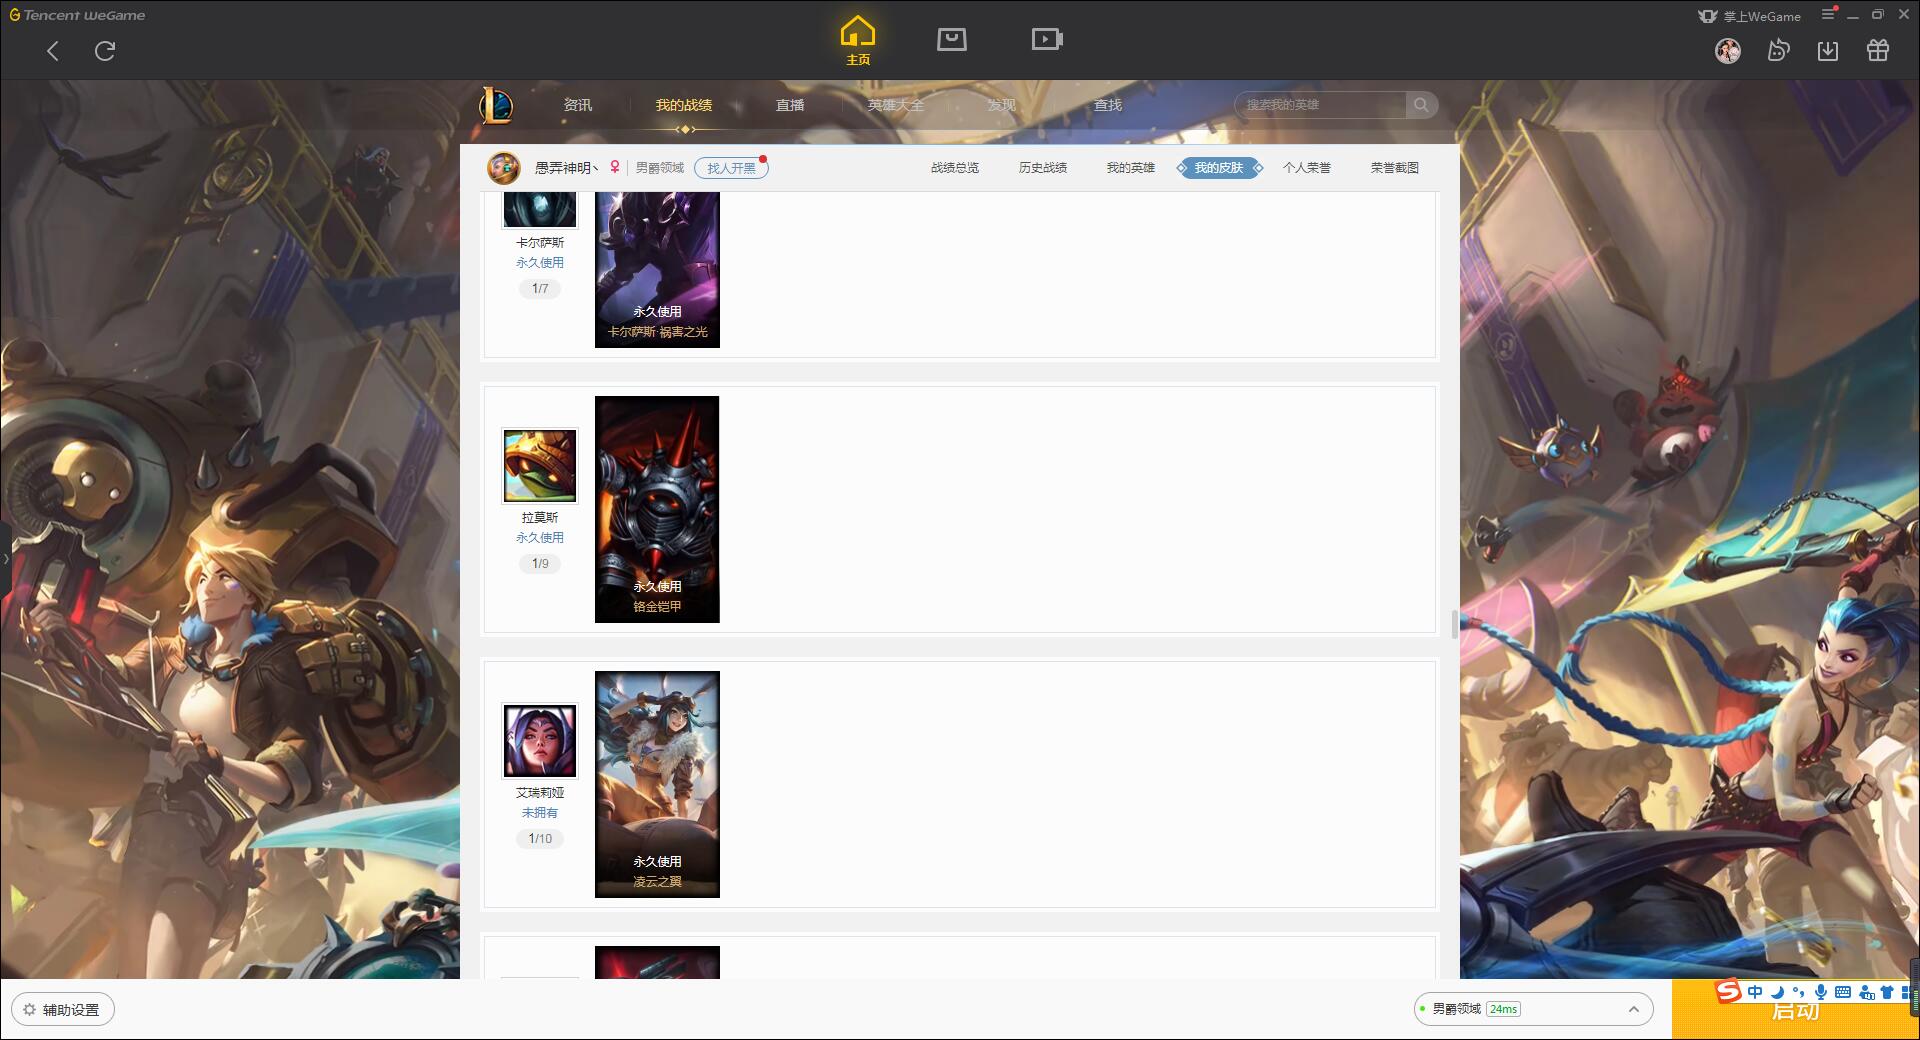Click the 1/9 skin count under 拉莫斯
The image size is (1920, 1040).
(540, 564)
